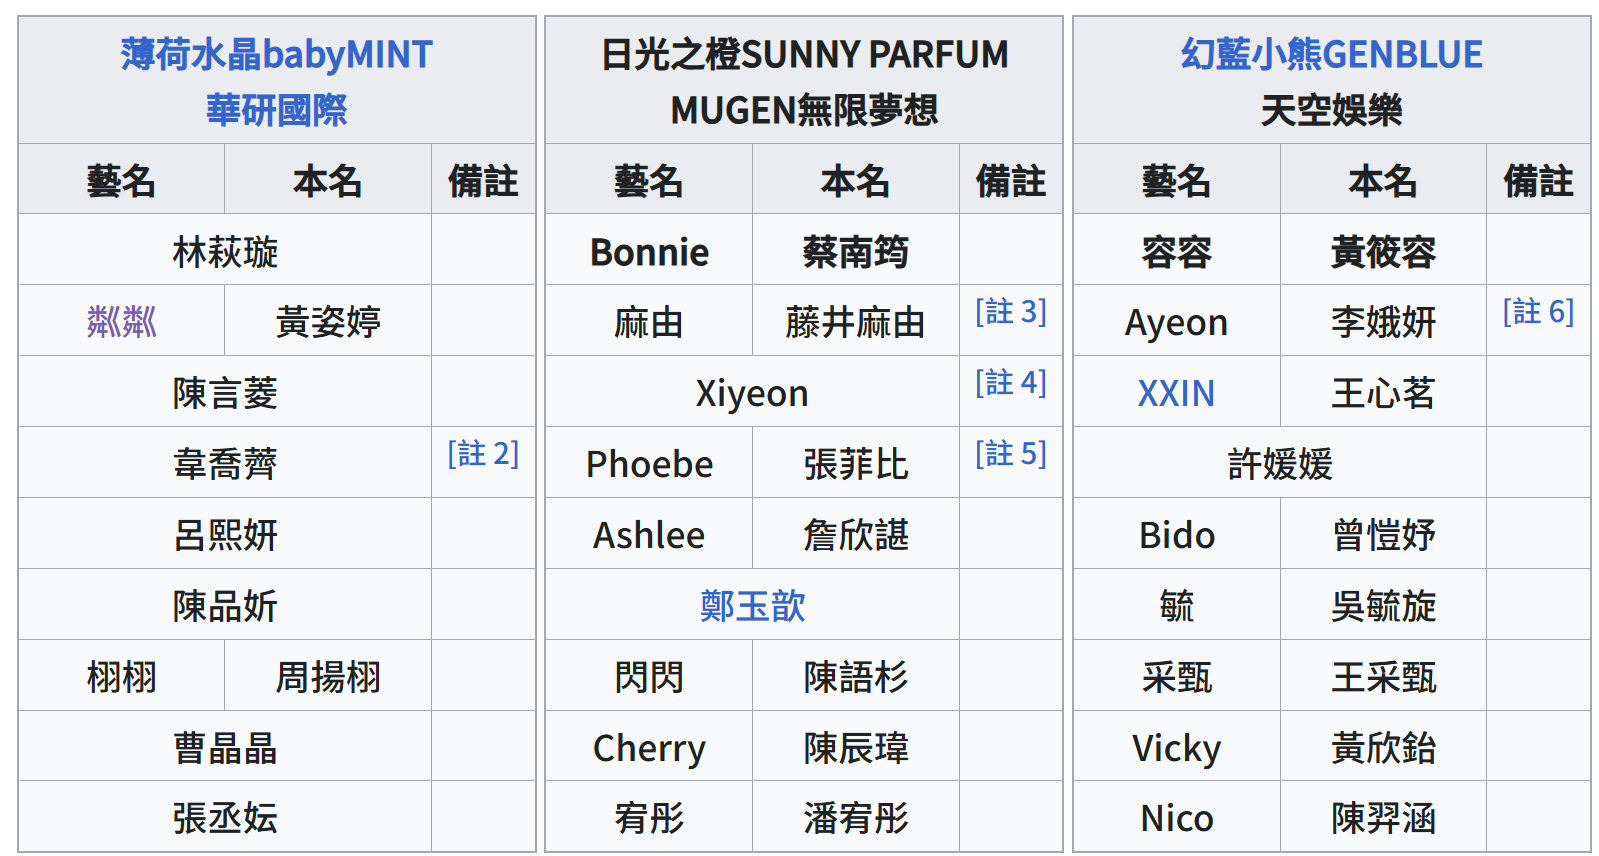The height and width of the screenshot is (856, 1599).
Task: Click the 藤井麻由 real name cell
Action: pos(855,321)
